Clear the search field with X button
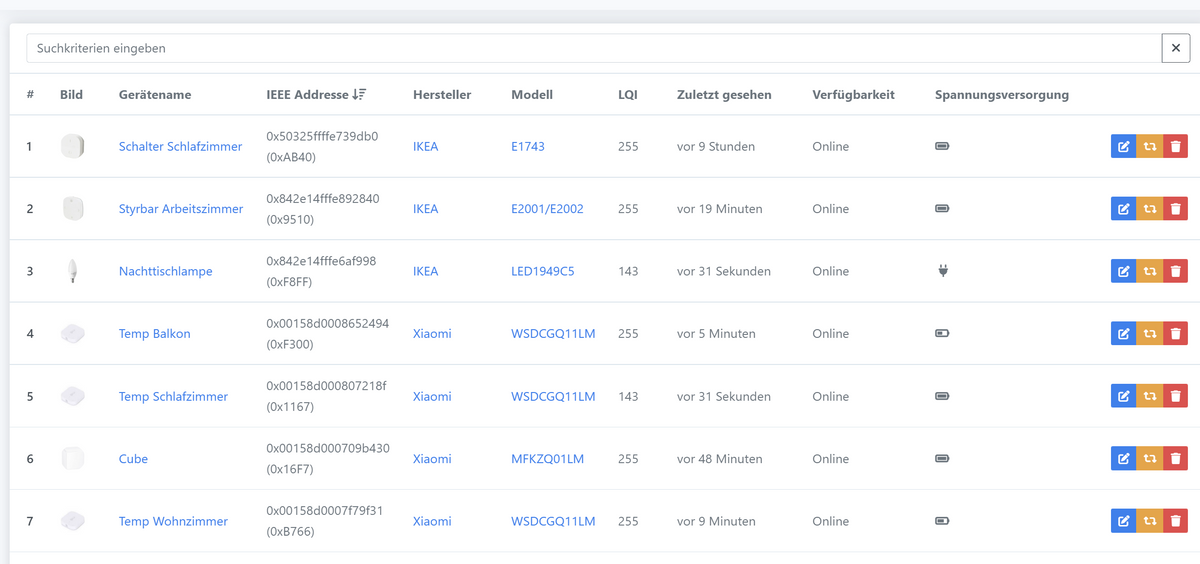 tap(1176, 48)
